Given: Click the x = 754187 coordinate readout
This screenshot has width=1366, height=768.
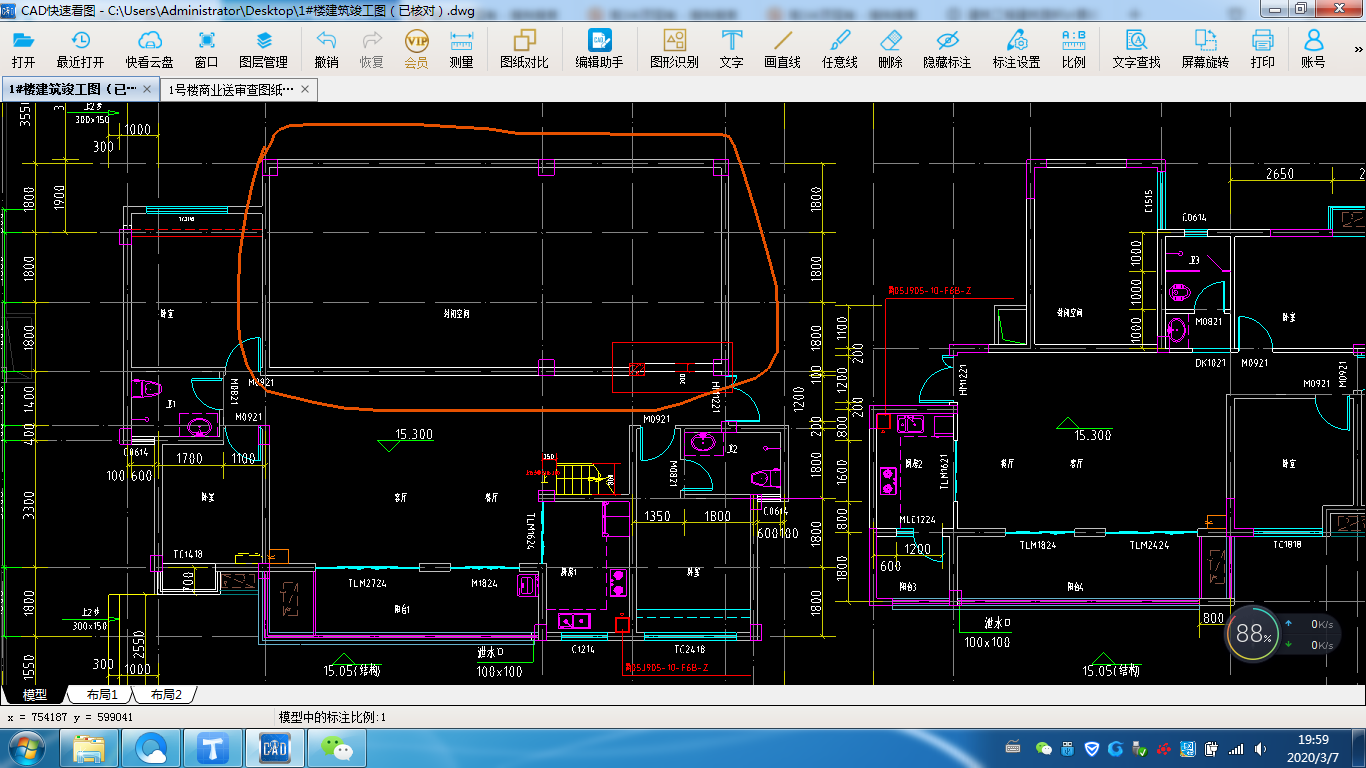Looking at the screenshot, I should click(x=70, y=717).
